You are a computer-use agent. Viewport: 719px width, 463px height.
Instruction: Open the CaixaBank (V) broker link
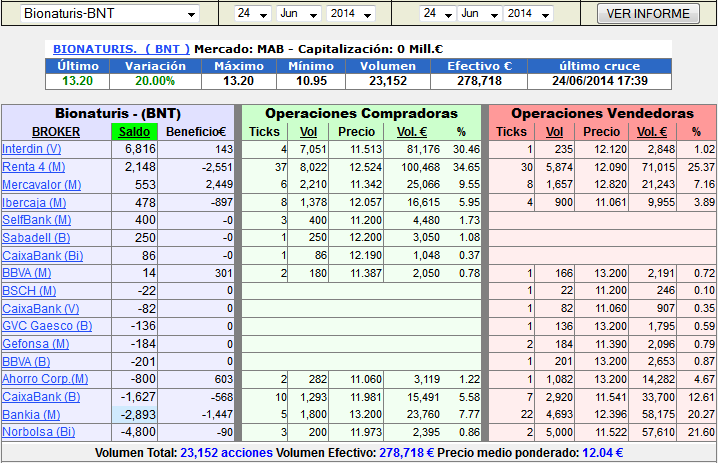41,309
